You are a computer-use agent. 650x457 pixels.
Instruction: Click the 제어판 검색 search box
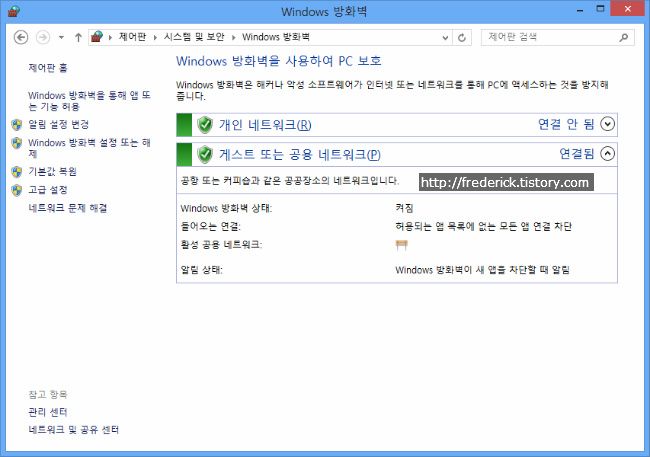tap(557, 37)
